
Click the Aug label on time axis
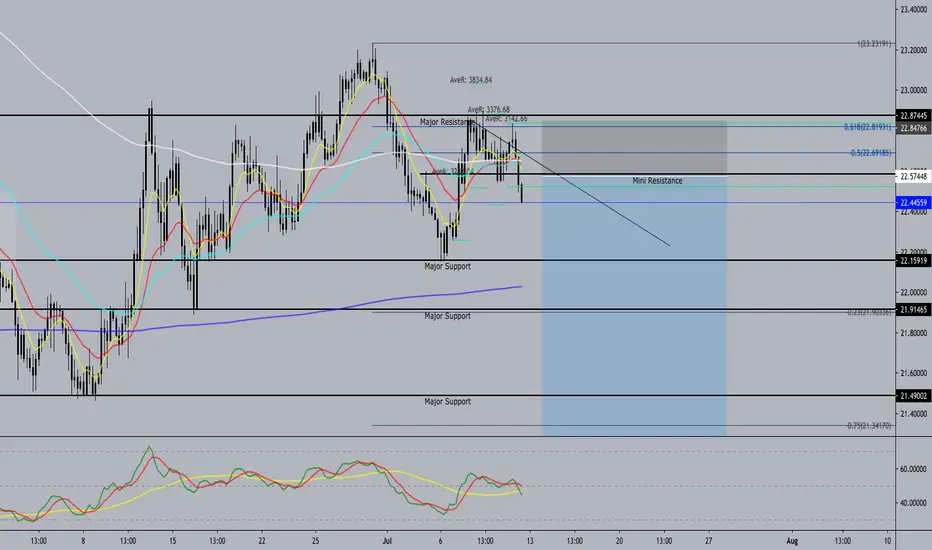[x=792, y=541]
